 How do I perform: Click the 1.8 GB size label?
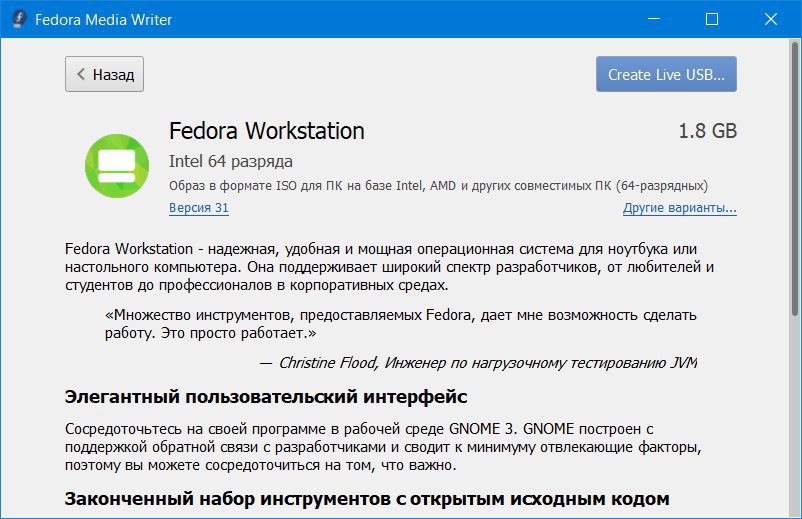tap(707, 131)
